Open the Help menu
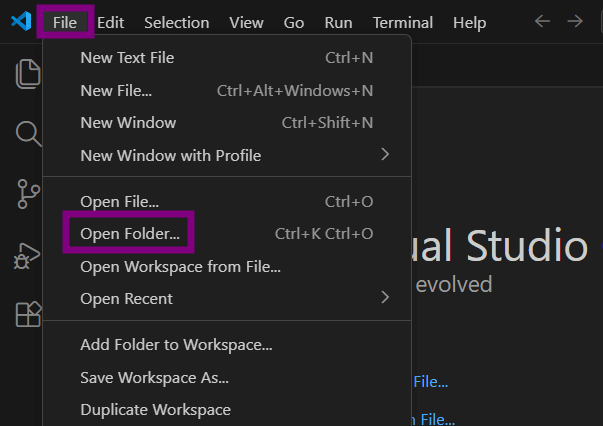This screenshot has width=603, height=426. tap(469, 22)
